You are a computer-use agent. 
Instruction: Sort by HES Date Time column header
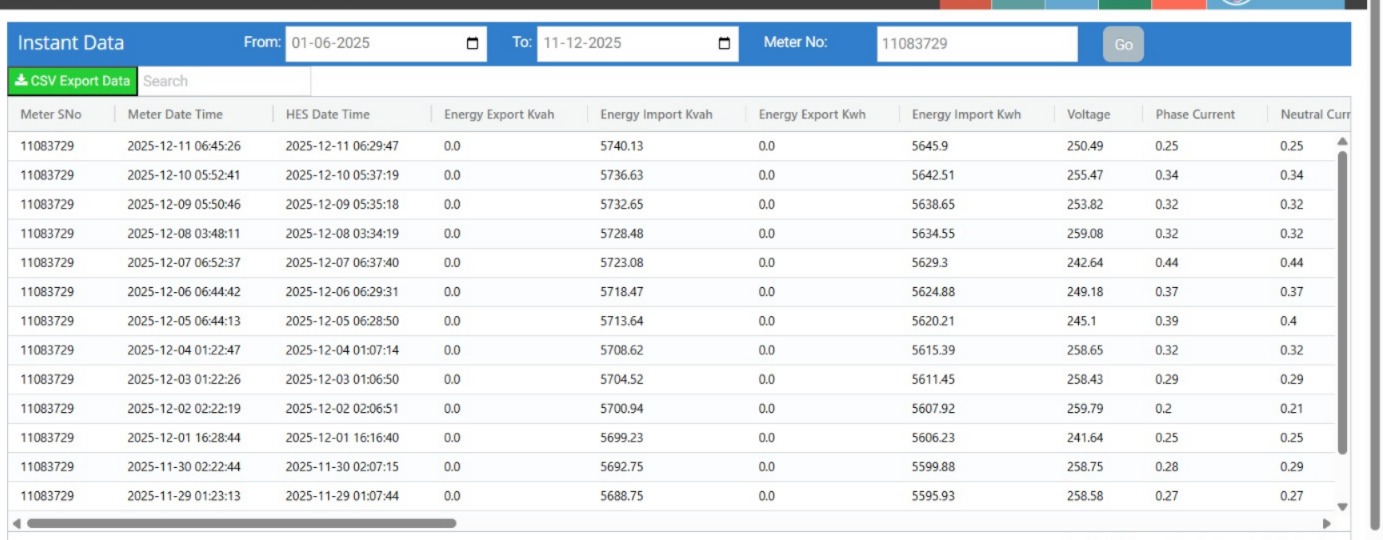pos(328,114)
